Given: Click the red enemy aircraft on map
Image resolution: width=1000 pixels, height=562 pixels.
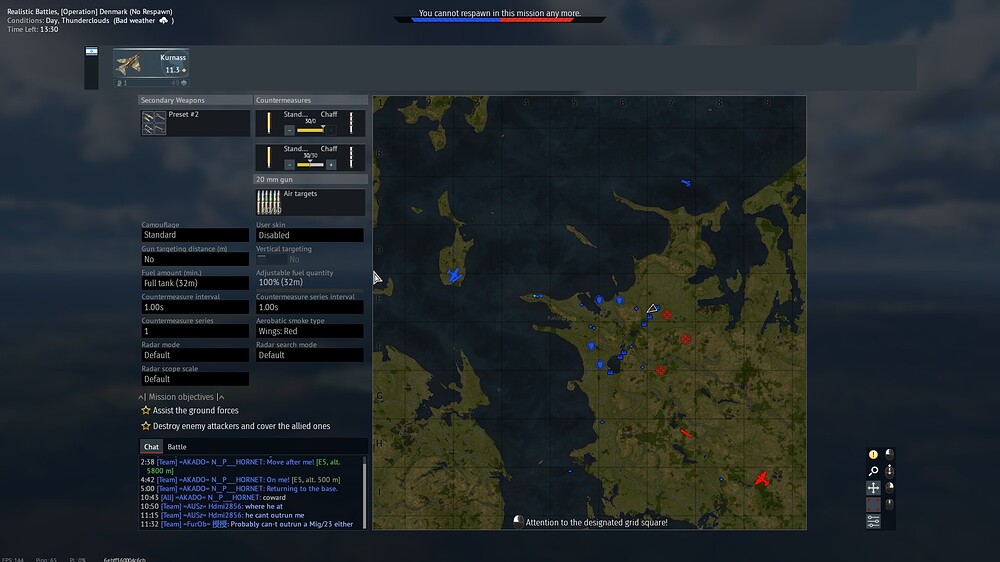Looking at the screenshot, I should click(x=761, y=479).
